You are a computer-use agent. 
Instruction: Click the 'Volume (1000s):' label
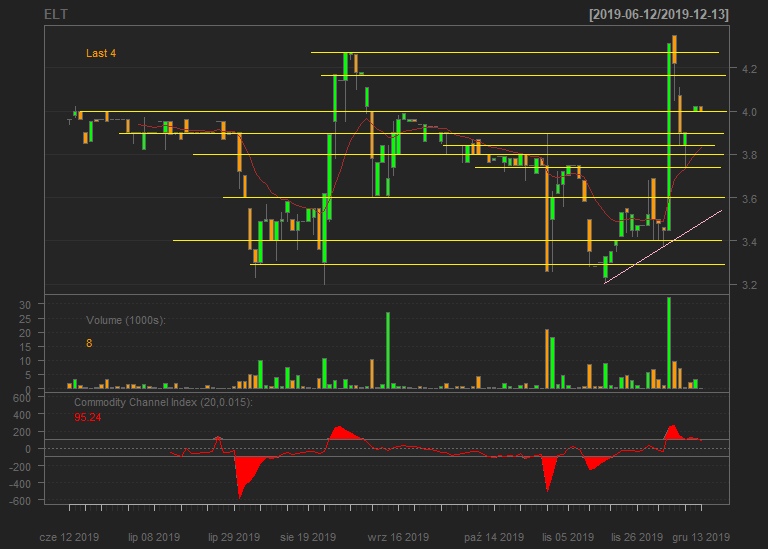point(126,320)
